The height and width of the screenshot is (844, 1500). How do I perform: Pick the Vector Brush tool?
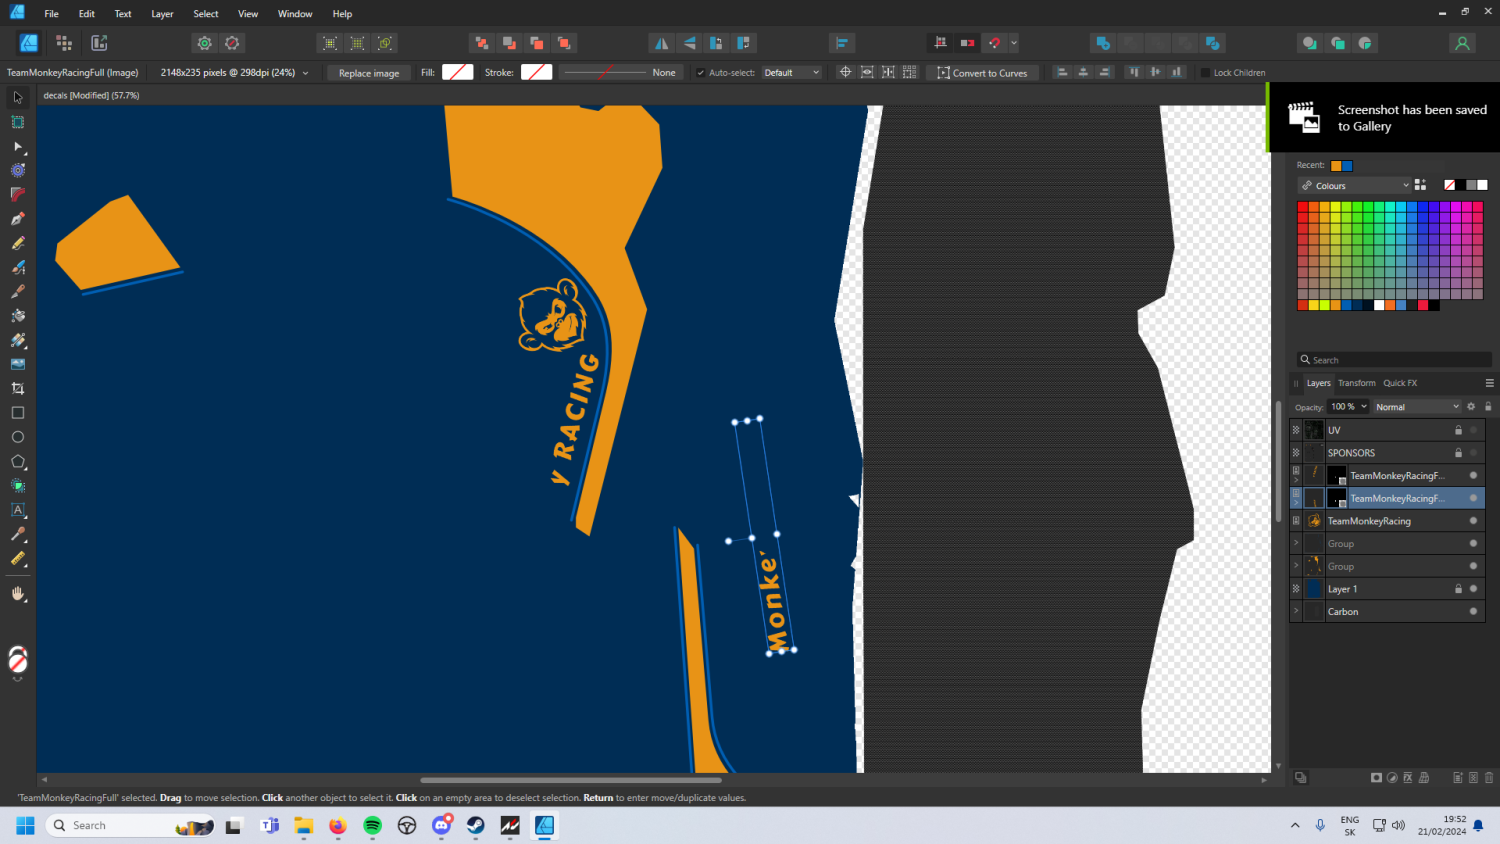click(x=17, y=268)
